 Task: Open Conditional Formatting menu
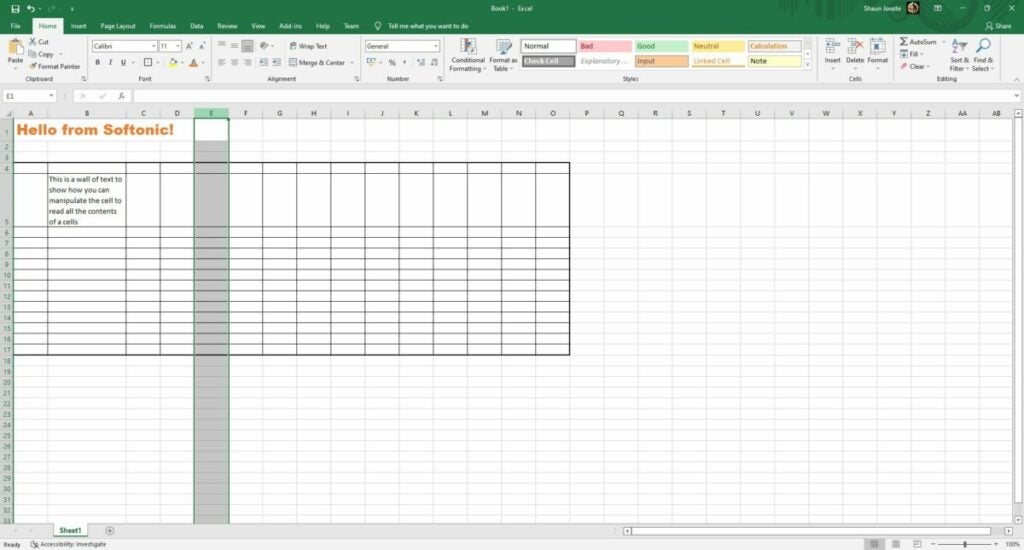click(468, 55)
